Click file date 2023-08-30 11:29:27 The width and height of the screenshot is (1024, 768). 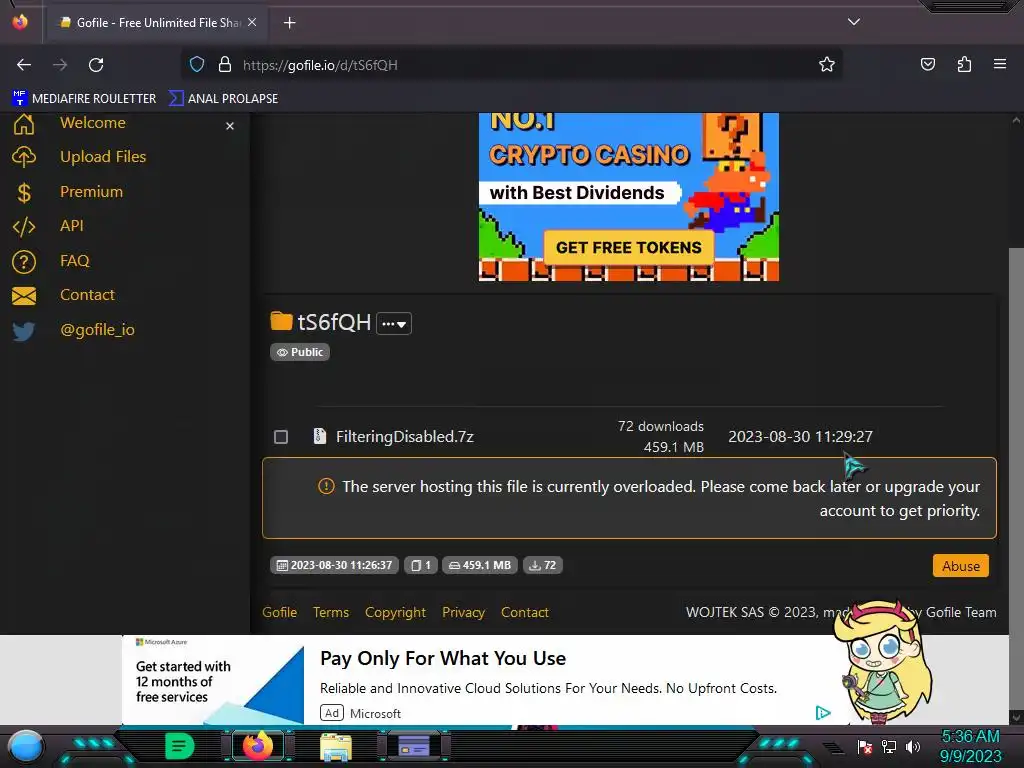click(800, 437)
